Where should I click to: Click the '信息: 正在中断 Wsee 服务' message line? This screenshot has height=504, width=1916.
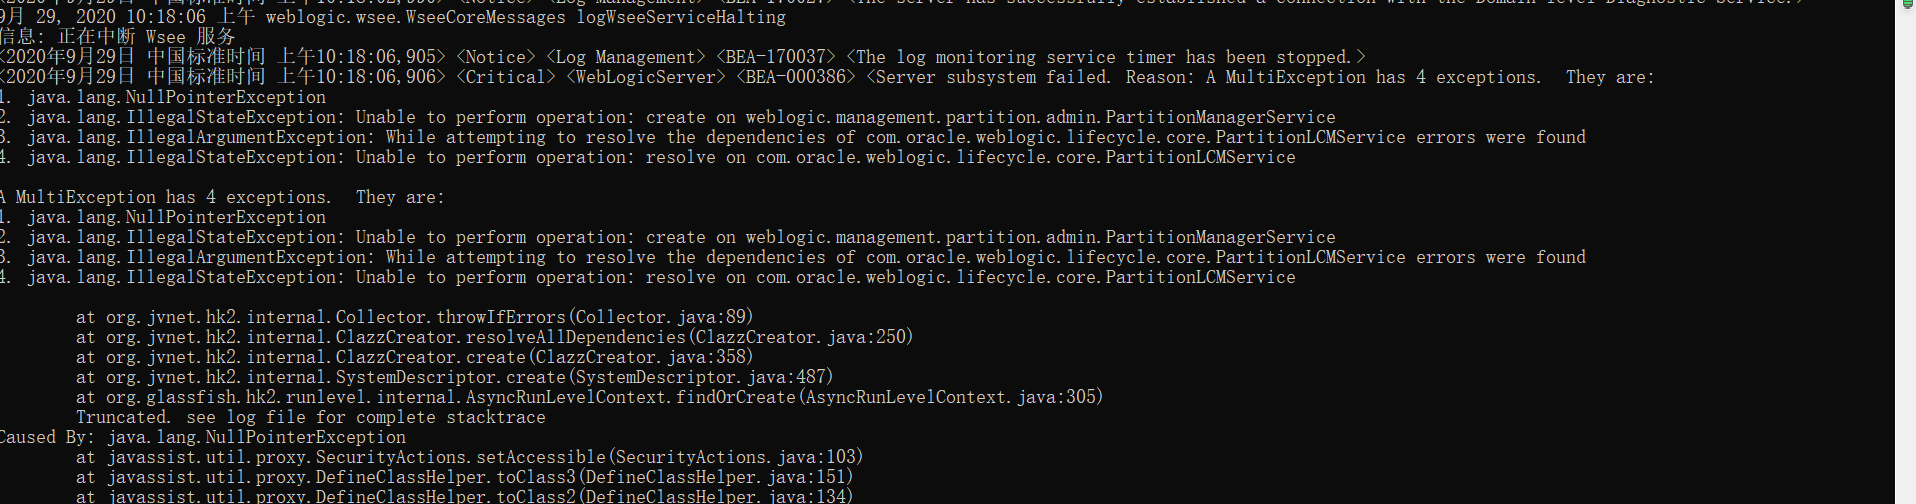coord(118,37)
